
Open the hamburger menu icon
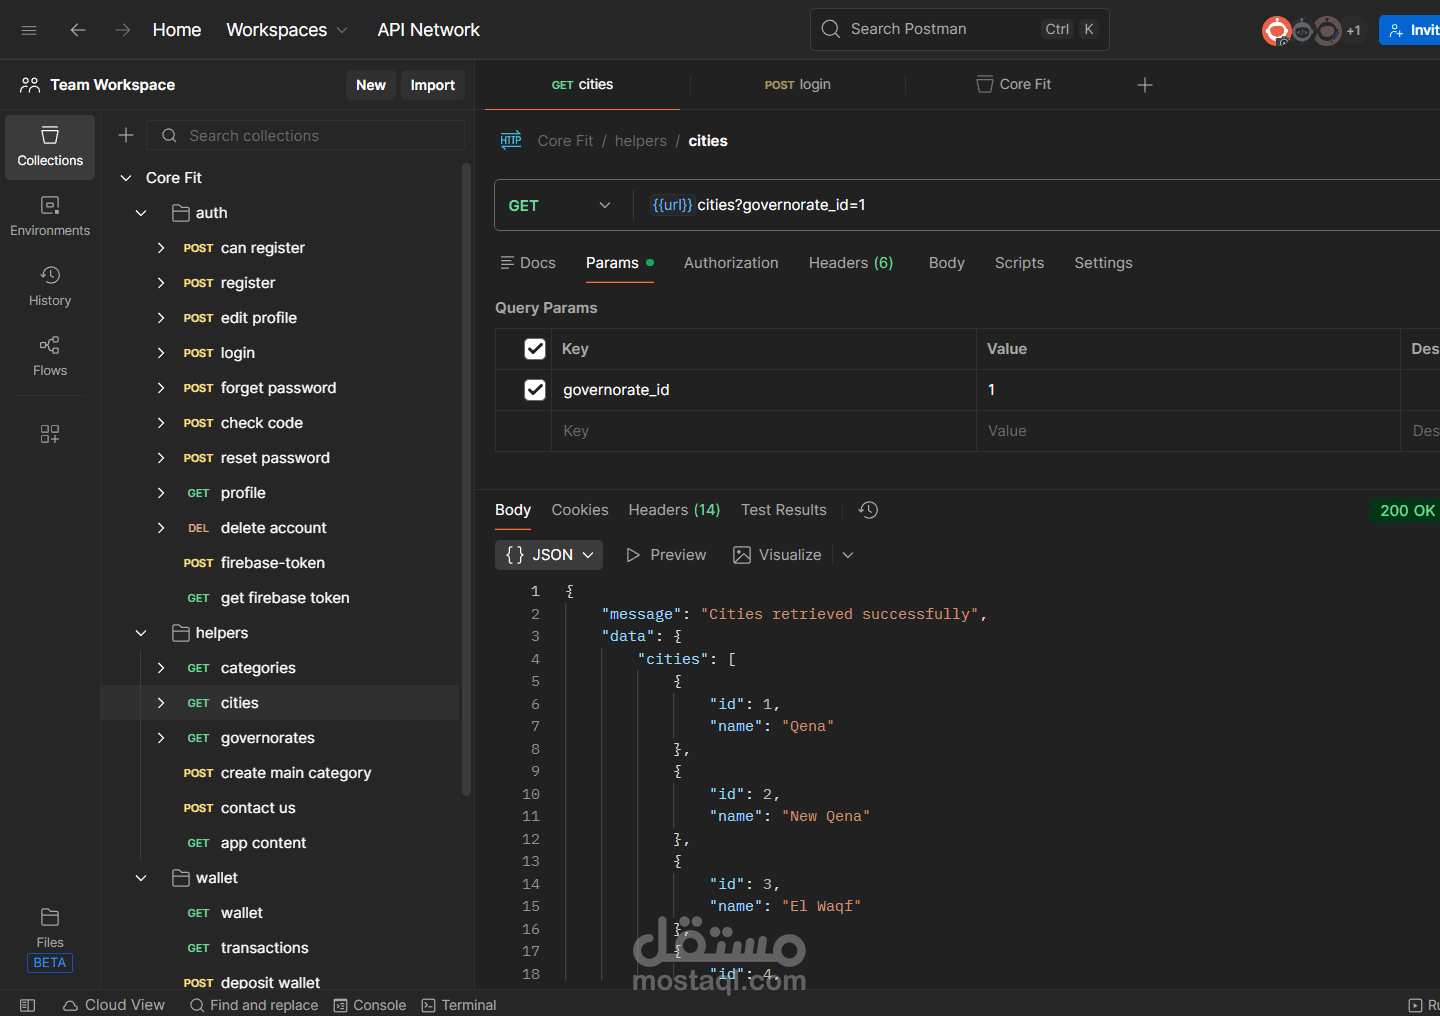29,30
